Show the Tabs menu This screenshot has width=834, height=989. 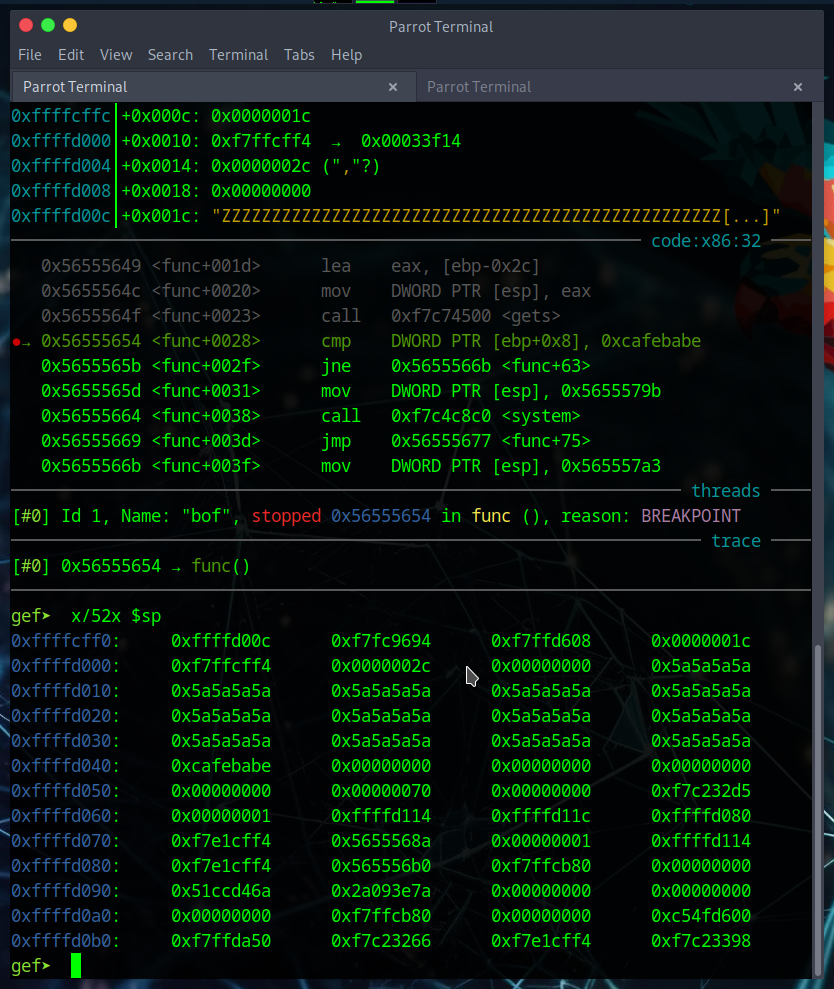299,55
